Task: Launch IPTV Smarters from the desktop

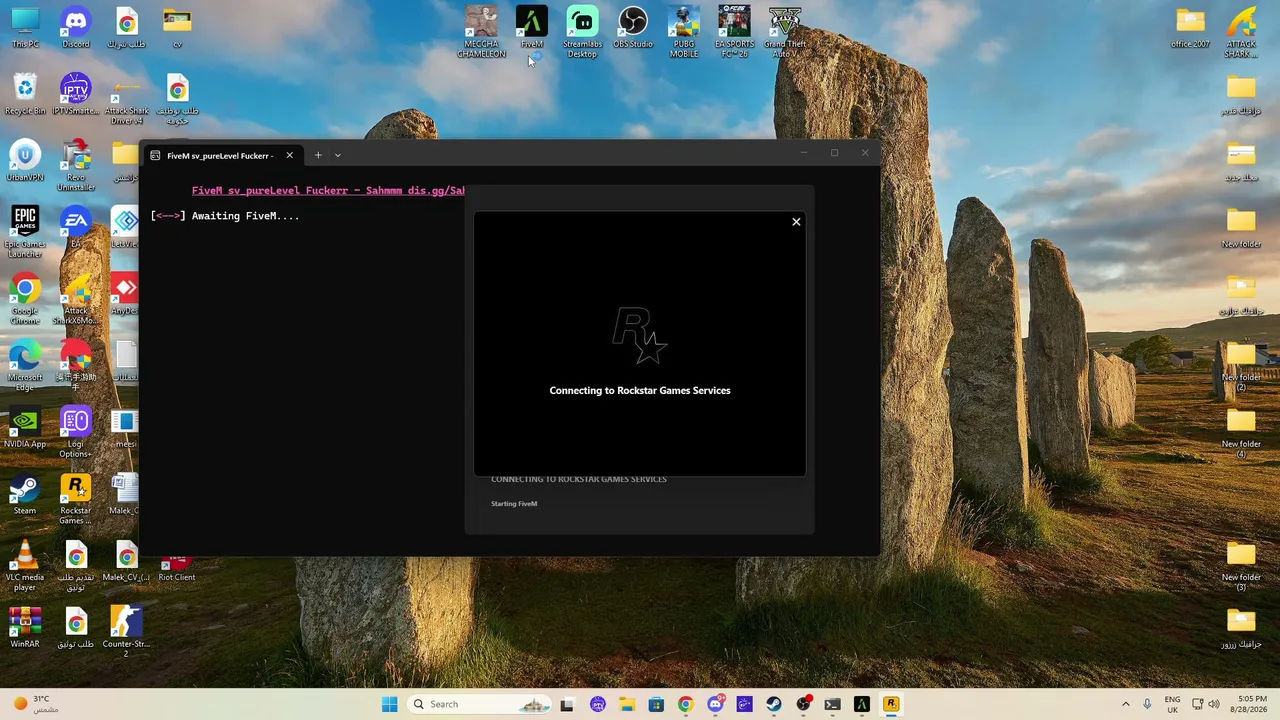Action: tap(75, 95)
